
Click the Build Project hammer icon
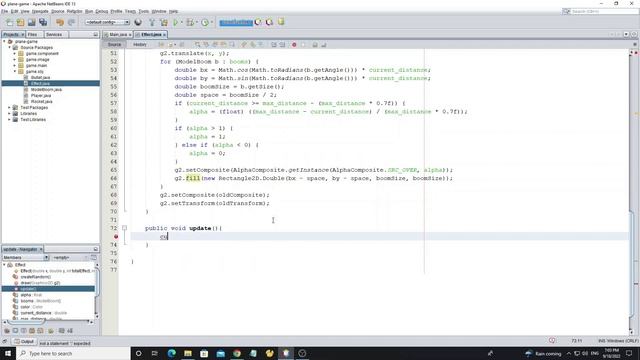coord(152,22)
